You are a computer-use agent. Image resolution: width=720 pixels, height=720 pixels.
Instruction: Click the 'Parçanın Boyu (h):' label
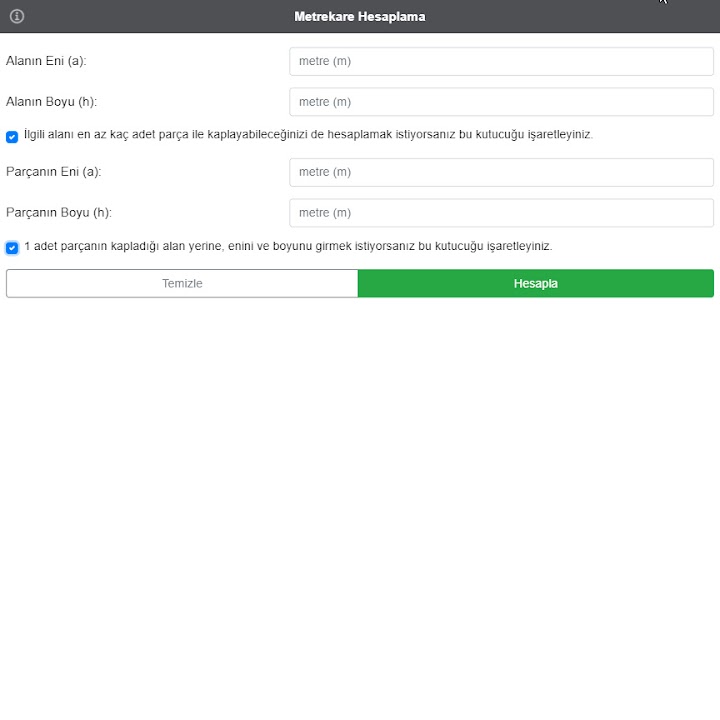[x=59, y=213]
